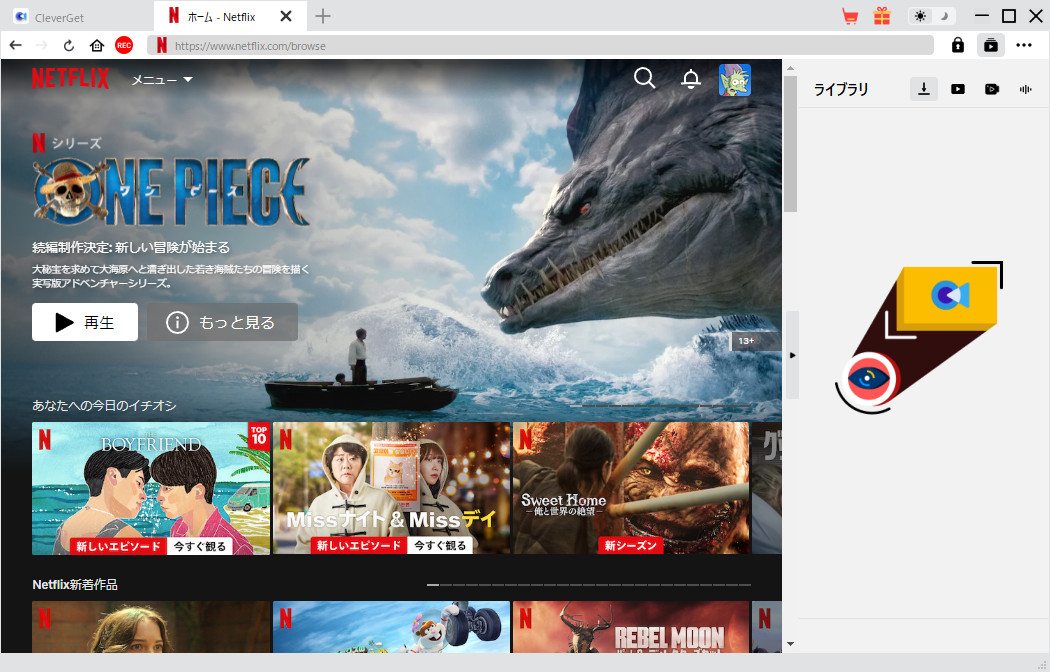Click the page scrollbar down arrow

coord(790,644)
